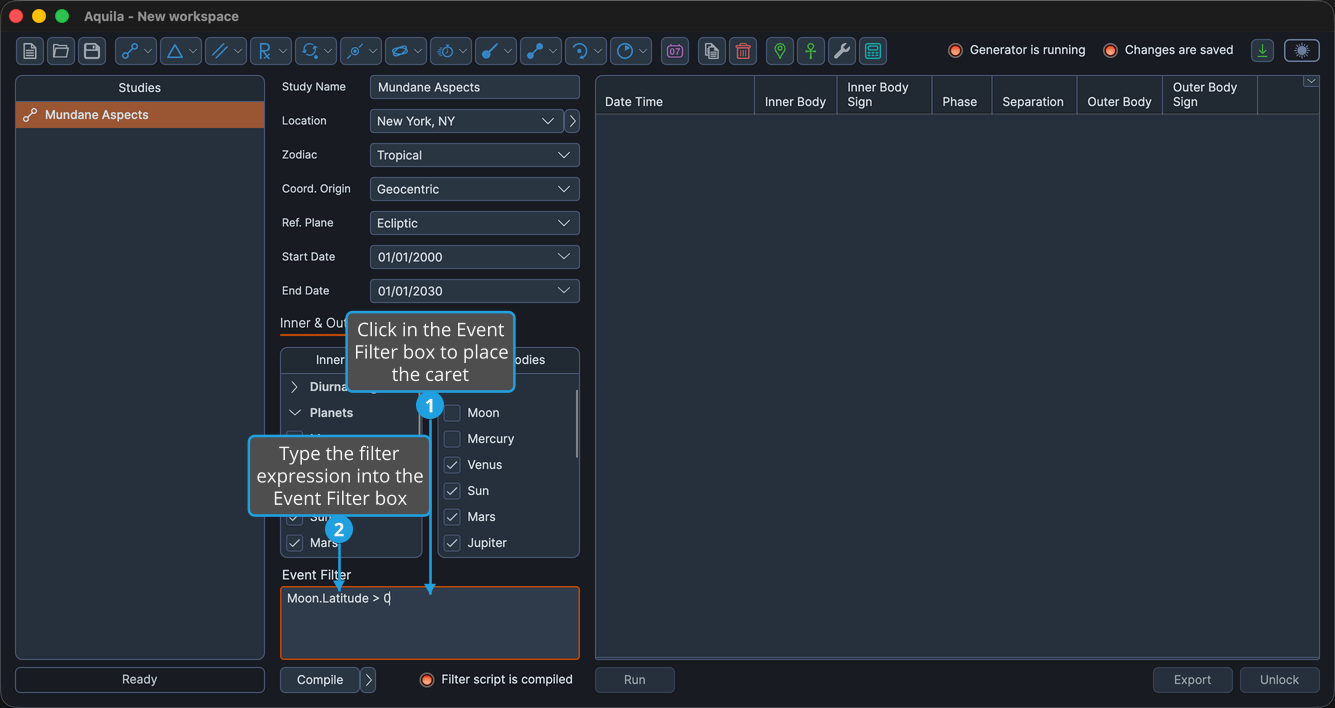Open the Zodiac dropdown set to Tropical
The height and width of the screenshot is (708, 1335).
tap(474, 155)
